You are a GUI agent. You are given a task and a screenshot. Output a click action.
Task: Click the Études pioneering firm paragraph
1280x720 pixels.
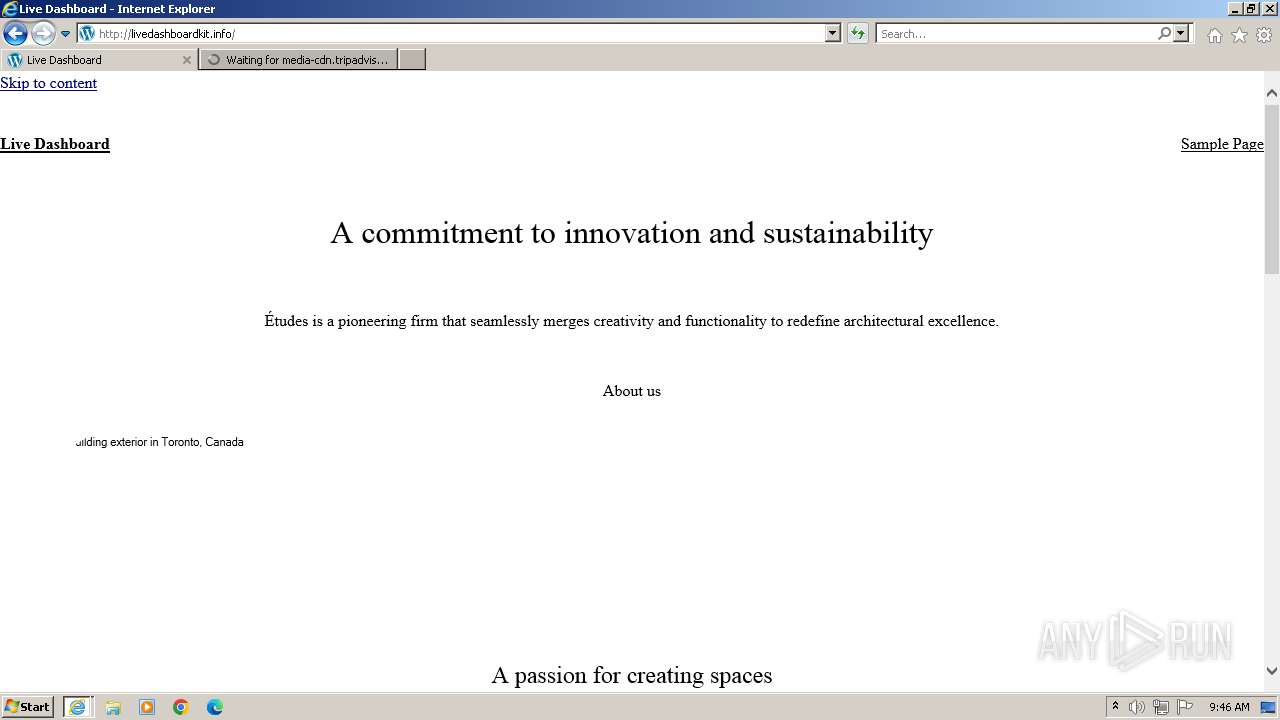click(632, 321)
